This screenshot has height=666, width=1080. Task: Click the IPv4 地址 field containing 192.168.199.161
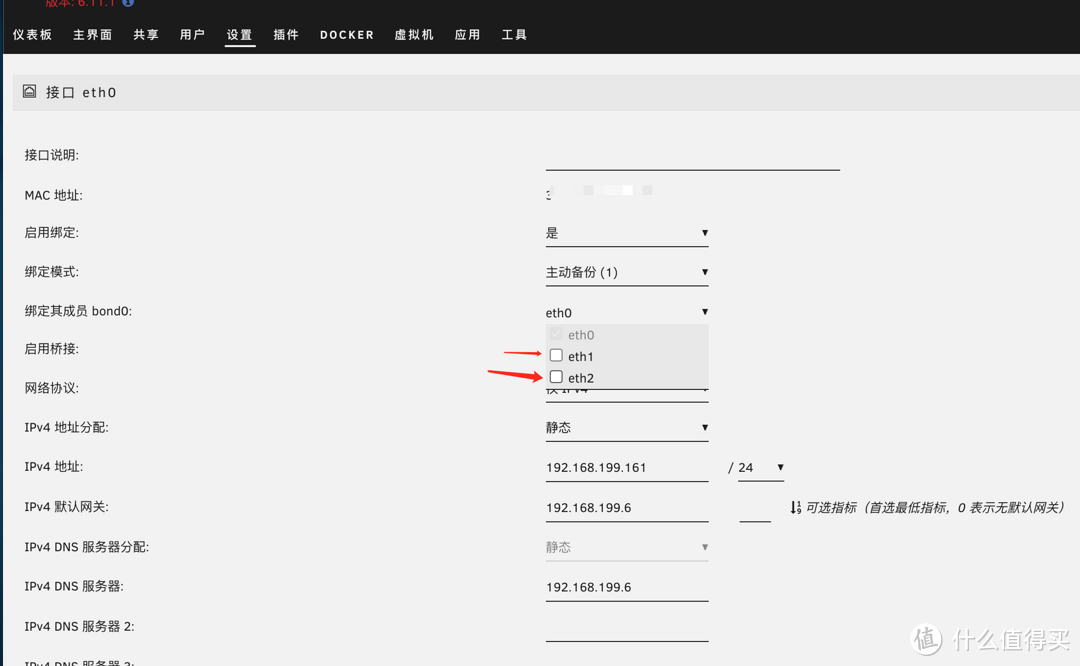tap(627, 467)
